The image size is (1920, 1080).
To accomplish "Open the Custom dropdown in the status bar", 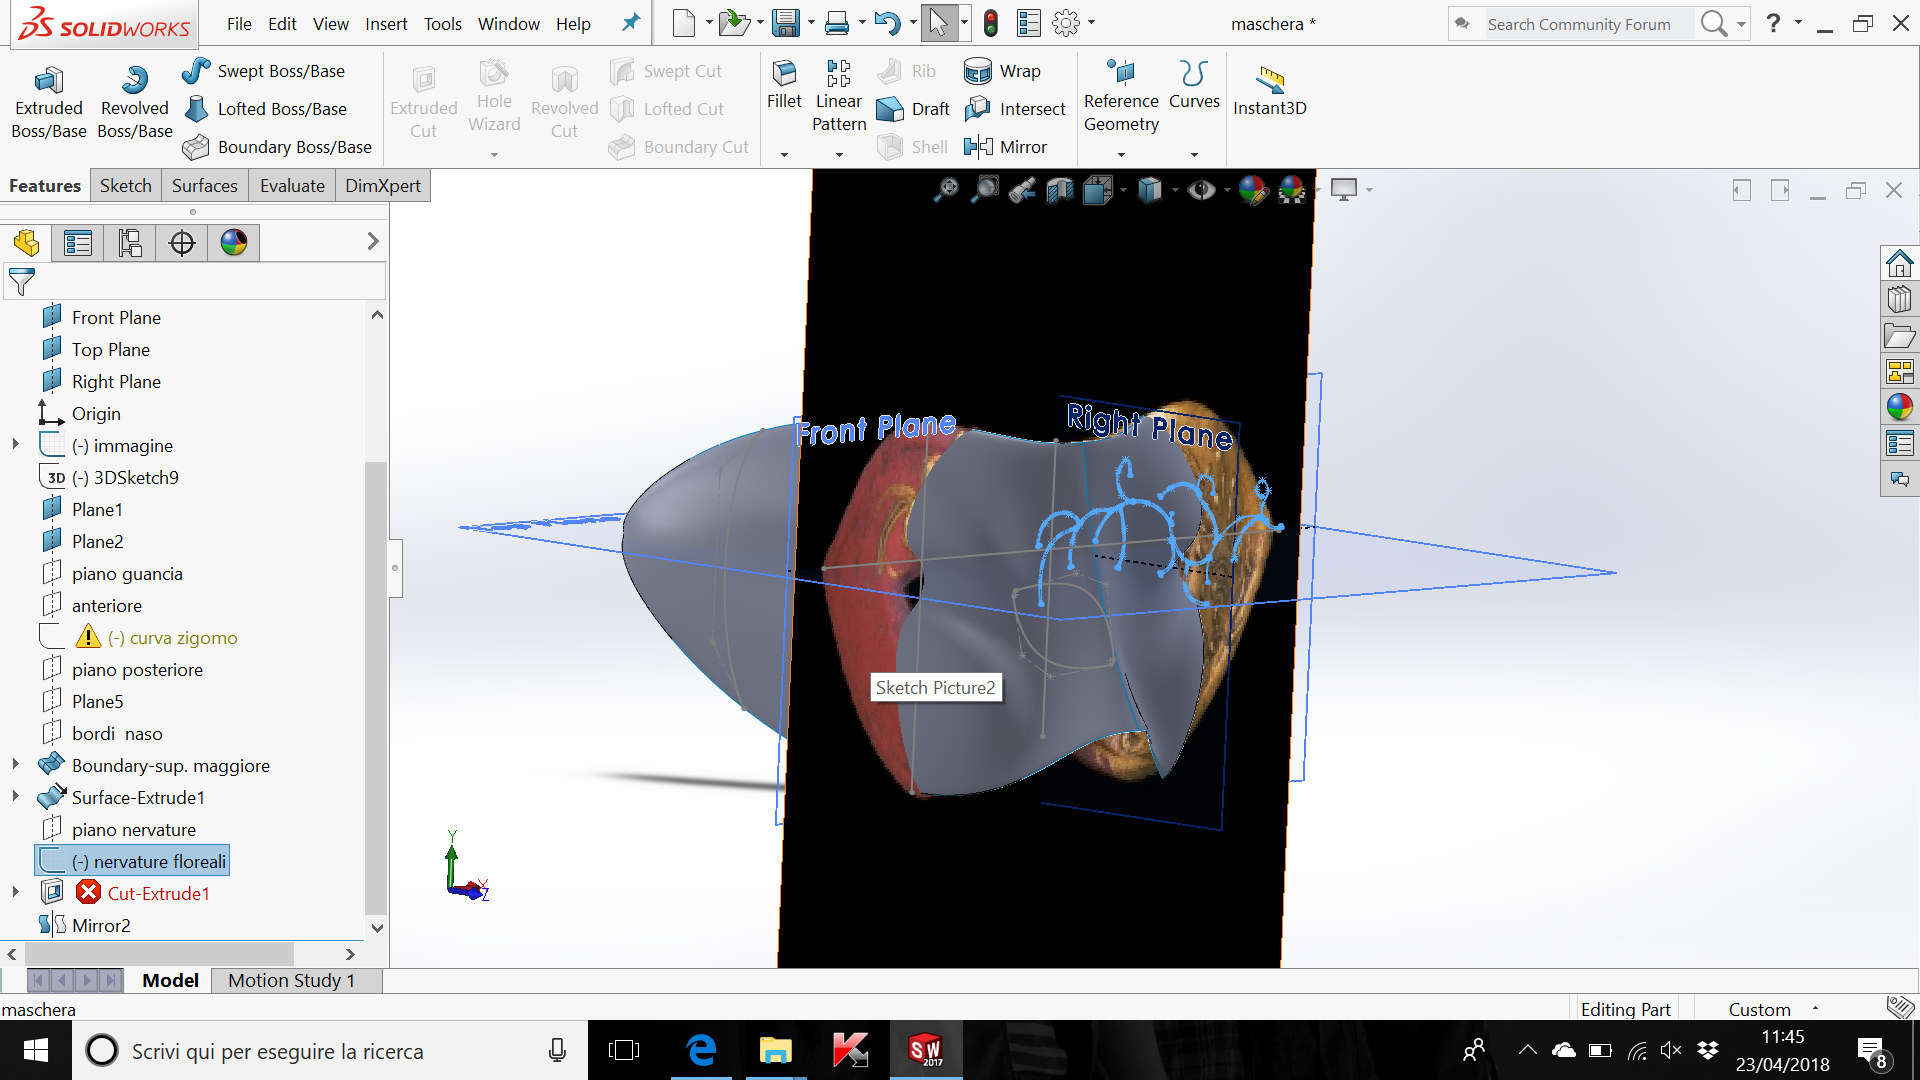I will tap(1817, 1009).
